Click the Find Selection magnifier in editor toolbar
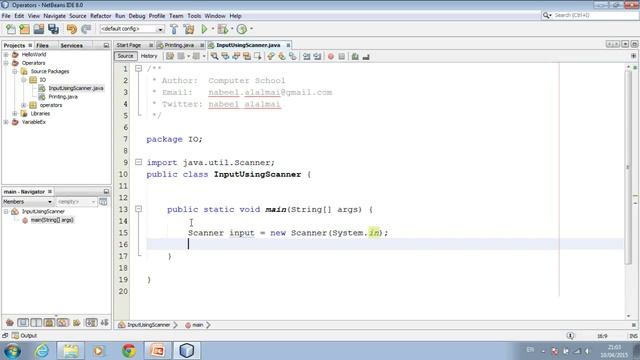Viewport: 640px width, 360px height. point(214,56)
